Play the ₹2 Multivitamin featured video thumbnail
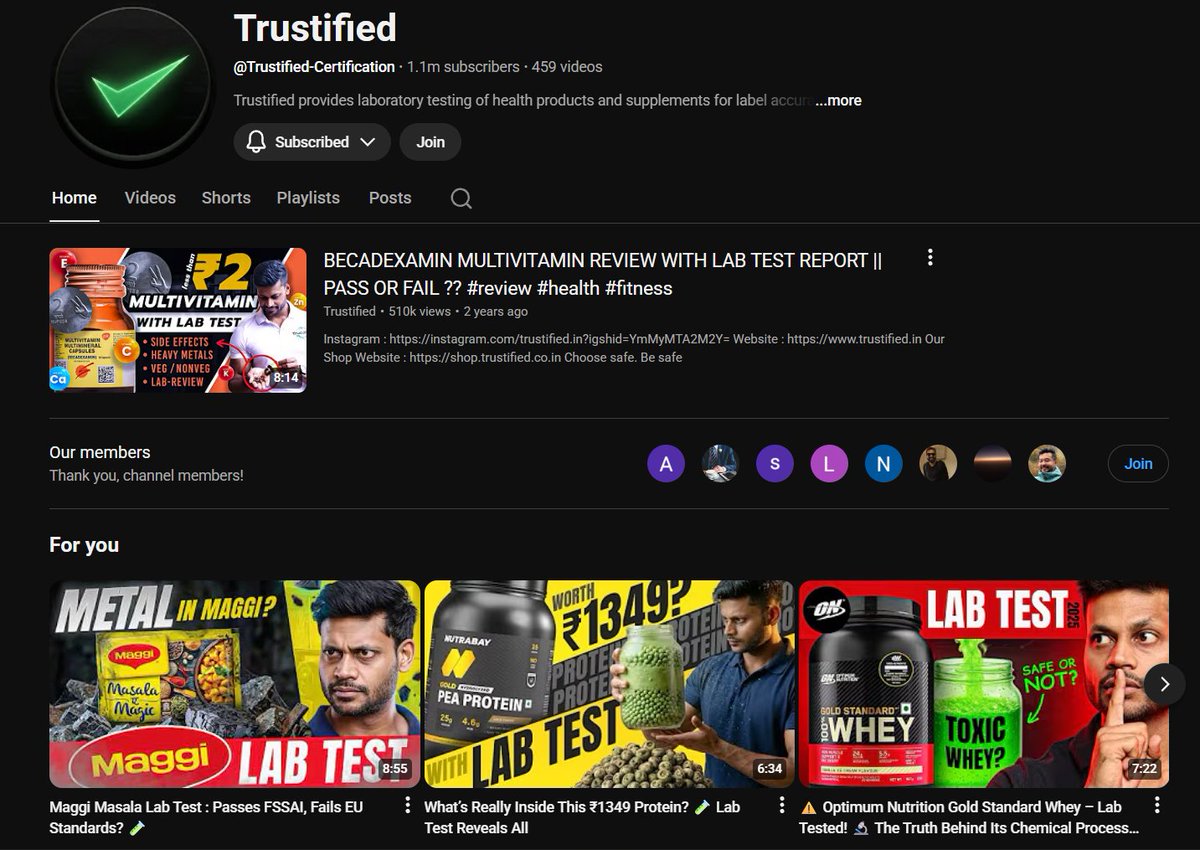Screen dimensions: 1200x850 click(178, 320)
